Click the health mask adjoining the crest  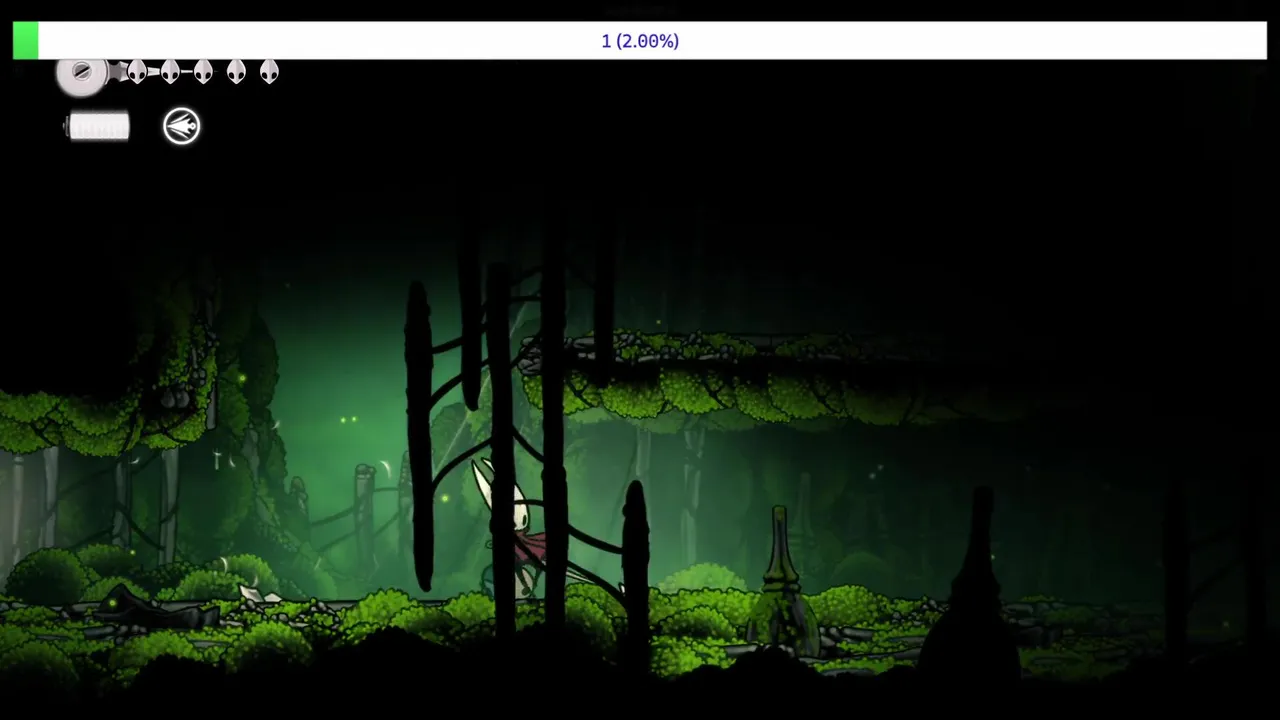click(137, 72)
